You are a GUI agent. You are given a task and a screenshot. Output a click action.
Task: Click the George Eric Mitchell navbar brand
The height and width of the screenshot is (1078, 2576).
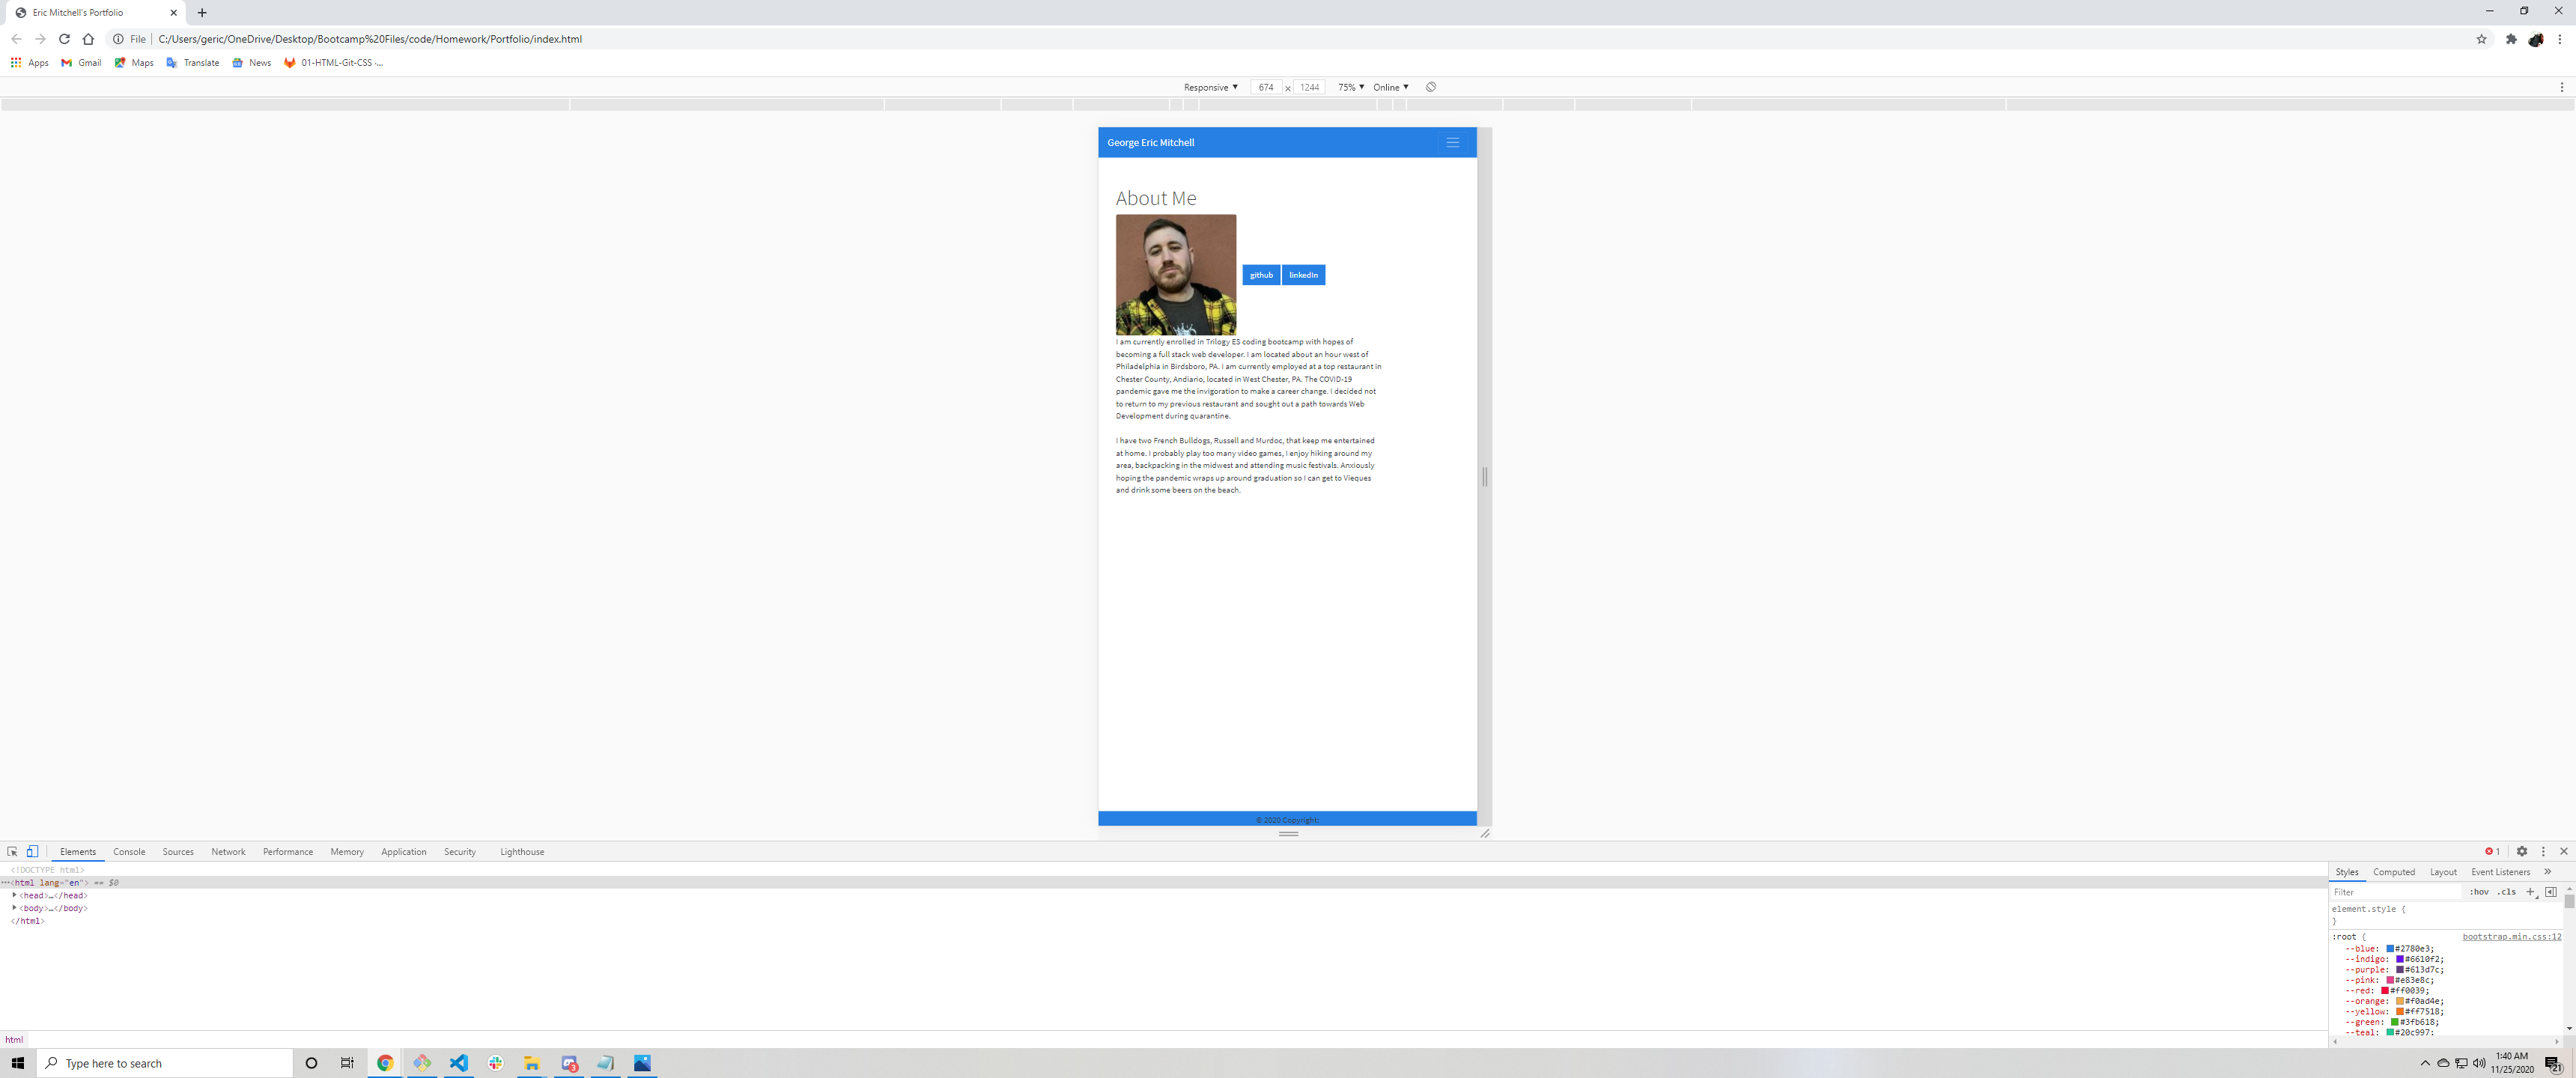point(1150,142)
